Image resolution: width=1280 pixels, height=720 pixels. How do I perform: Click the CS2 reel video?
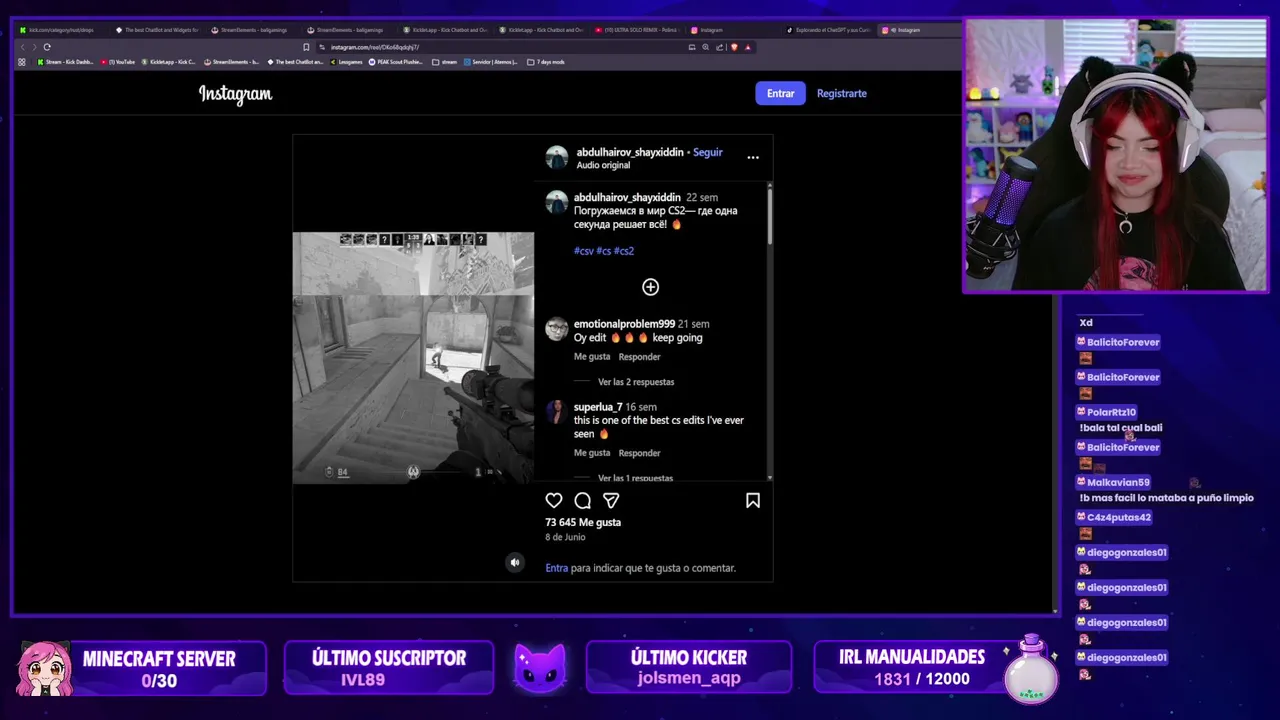coord(413,358)
